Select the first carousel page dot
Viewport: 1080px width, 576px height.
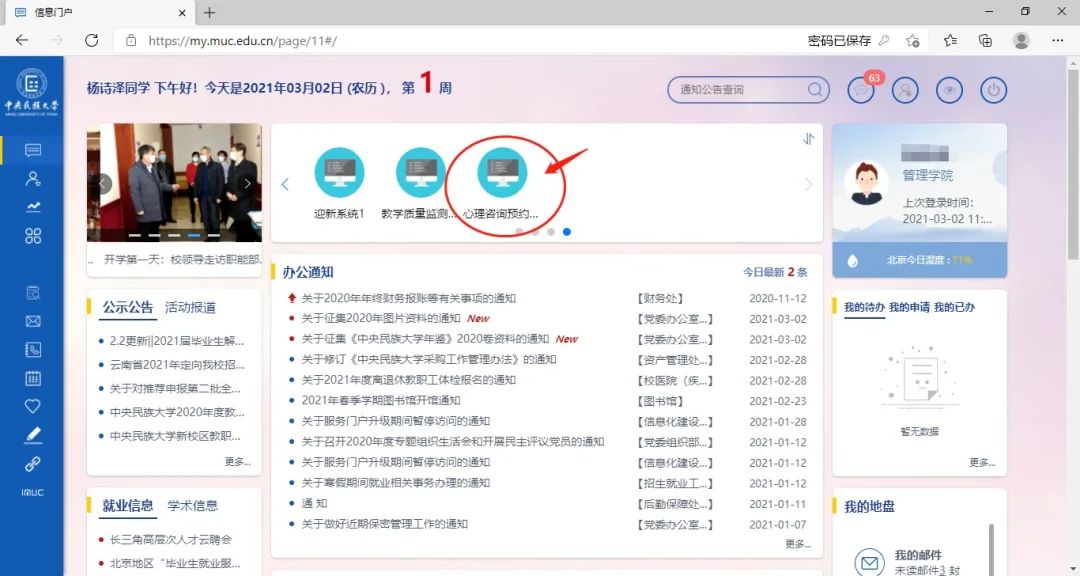(x=519, y=232)
